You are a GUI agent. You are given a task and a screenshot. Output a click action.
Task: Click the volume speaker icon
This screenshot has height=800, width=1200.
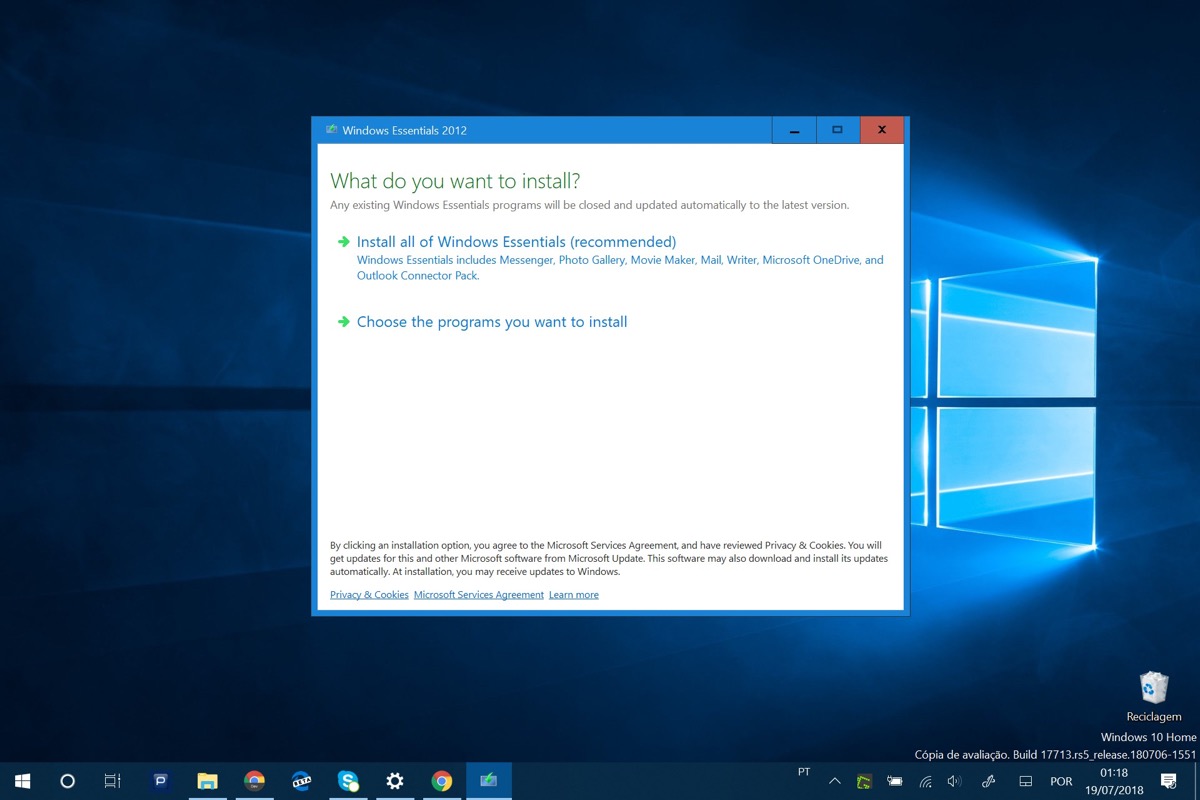point(954,781)
